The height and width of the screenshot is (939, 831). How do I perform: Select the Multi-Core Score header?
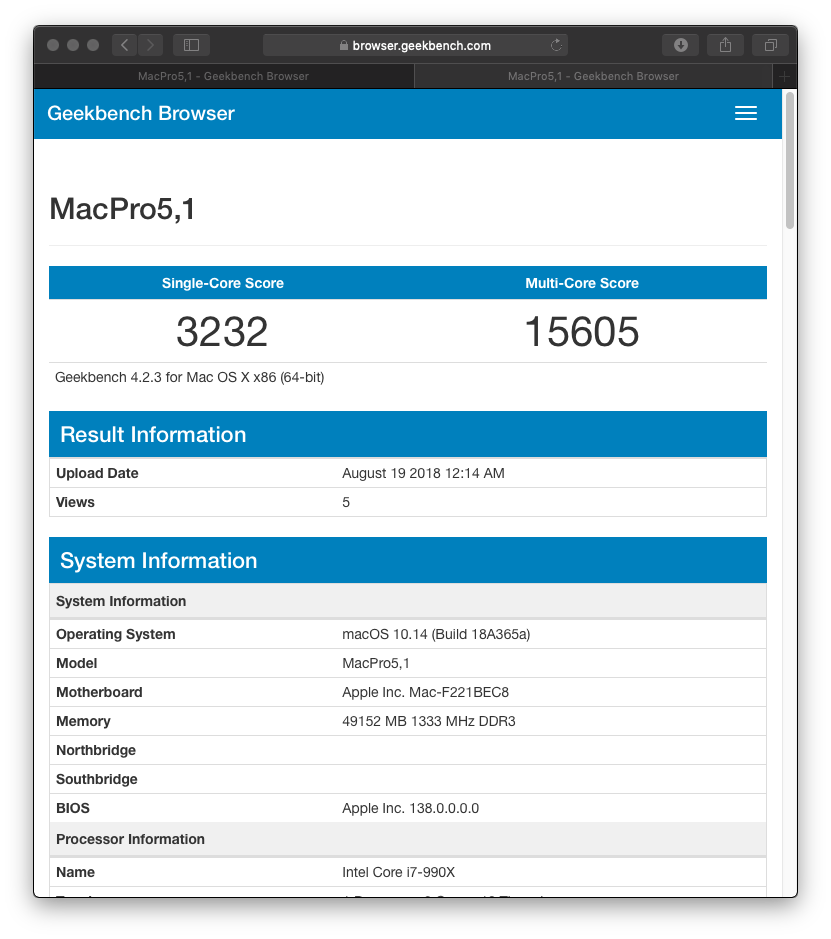coord(582,283)
